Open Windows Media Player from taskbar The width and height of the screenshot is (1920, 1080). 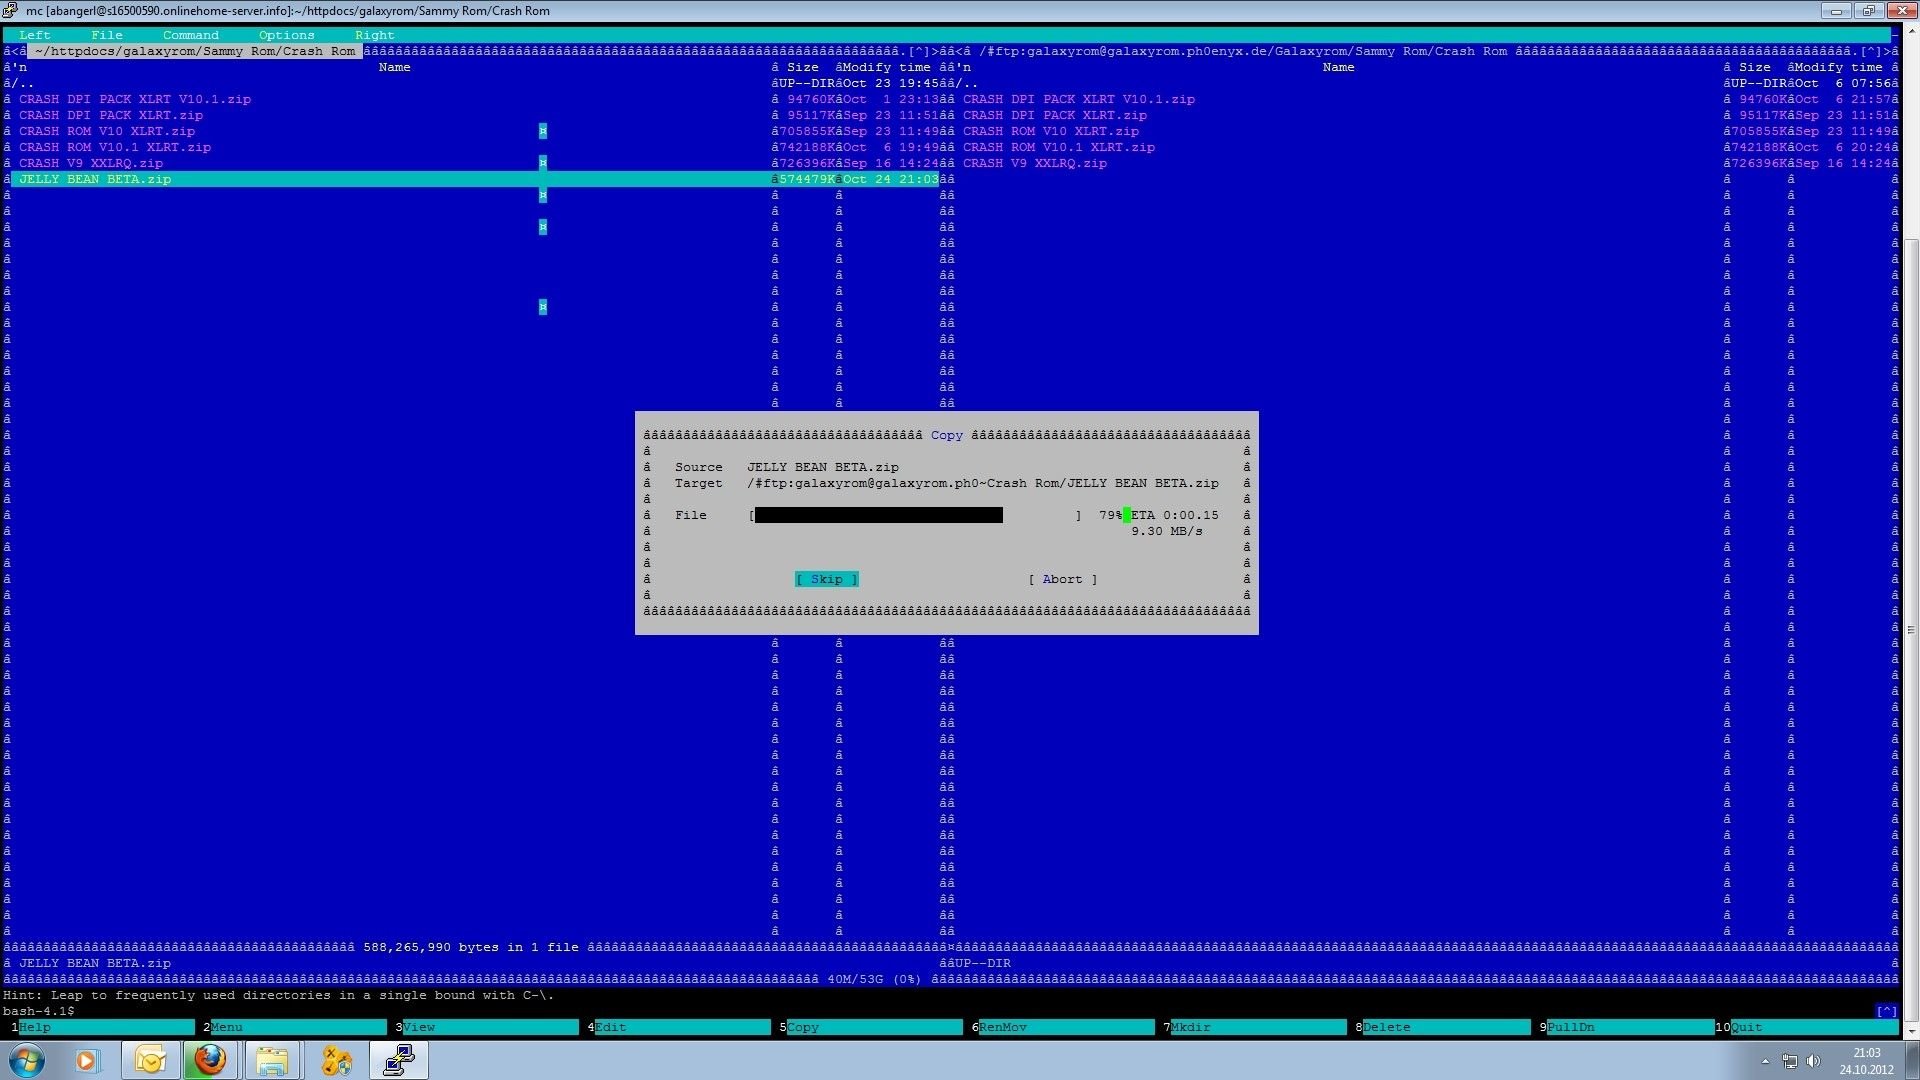coord(86,1060)
